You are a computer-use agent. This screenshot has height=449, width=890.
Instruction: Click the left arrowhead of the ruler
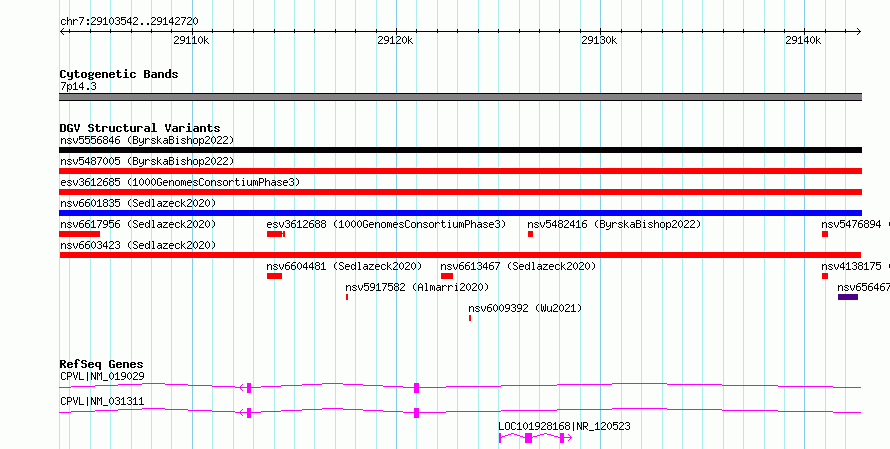pyautogui.click(x=62, y=31)
